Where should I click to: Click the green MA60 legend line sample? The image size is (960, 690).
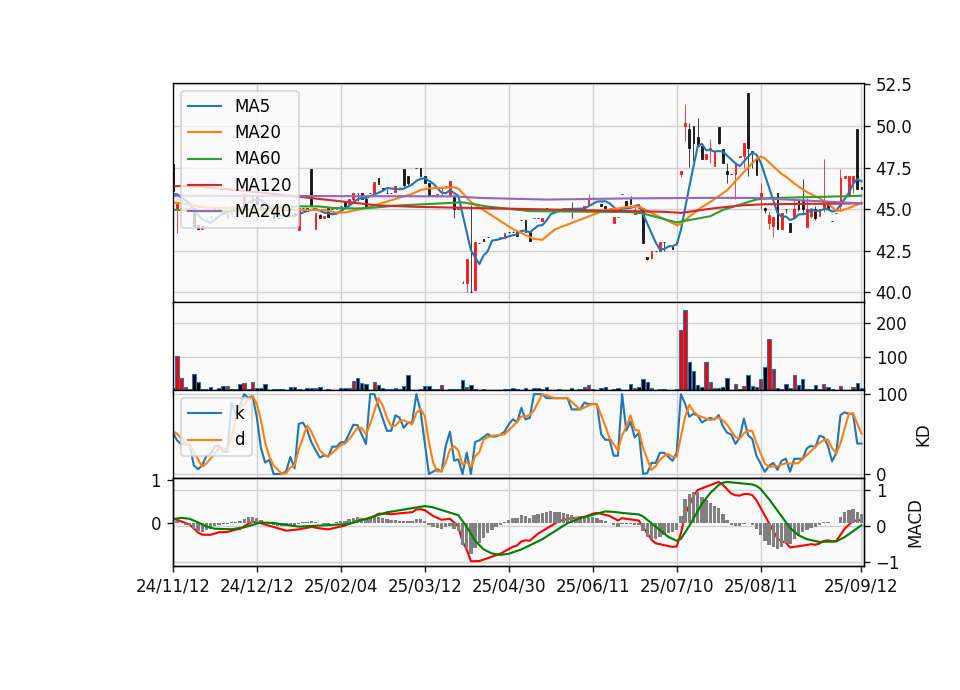point(204,159)
